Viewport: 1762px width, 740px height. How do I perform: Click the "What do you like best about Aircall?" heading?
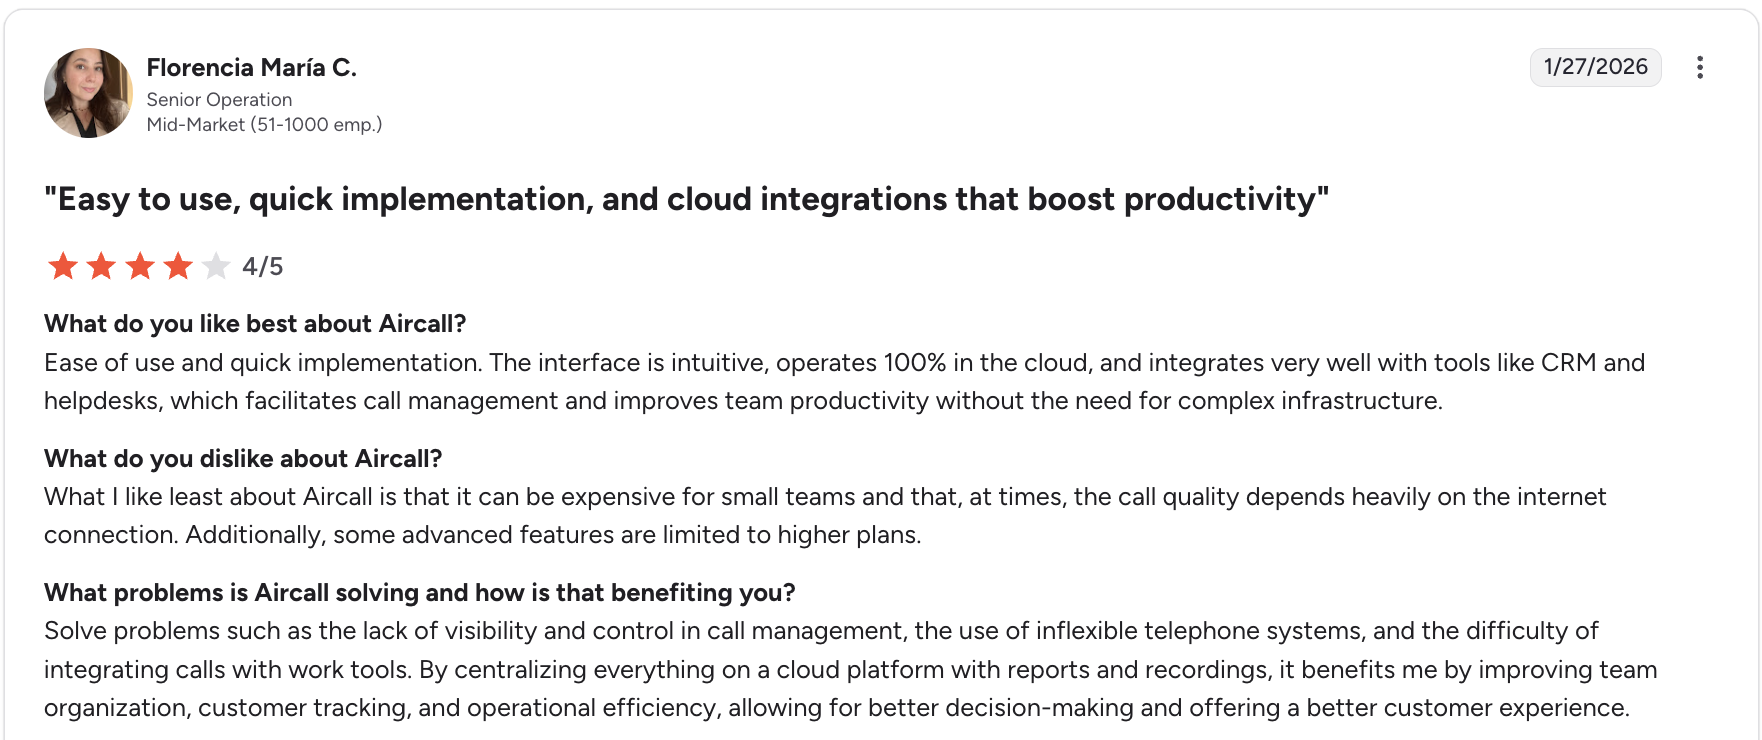(x=255, y=324)
